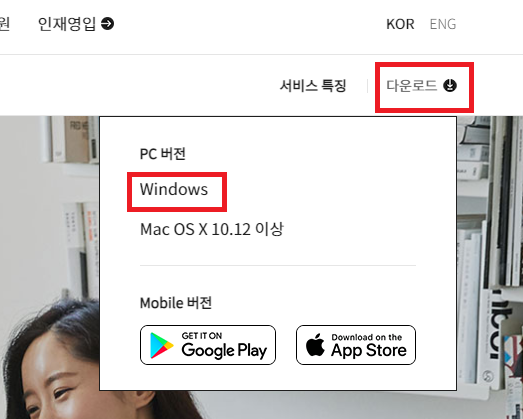Screen dimensions: 523x419
Task: Open the 서비스 특징 tab
Action: coord(313,86)
